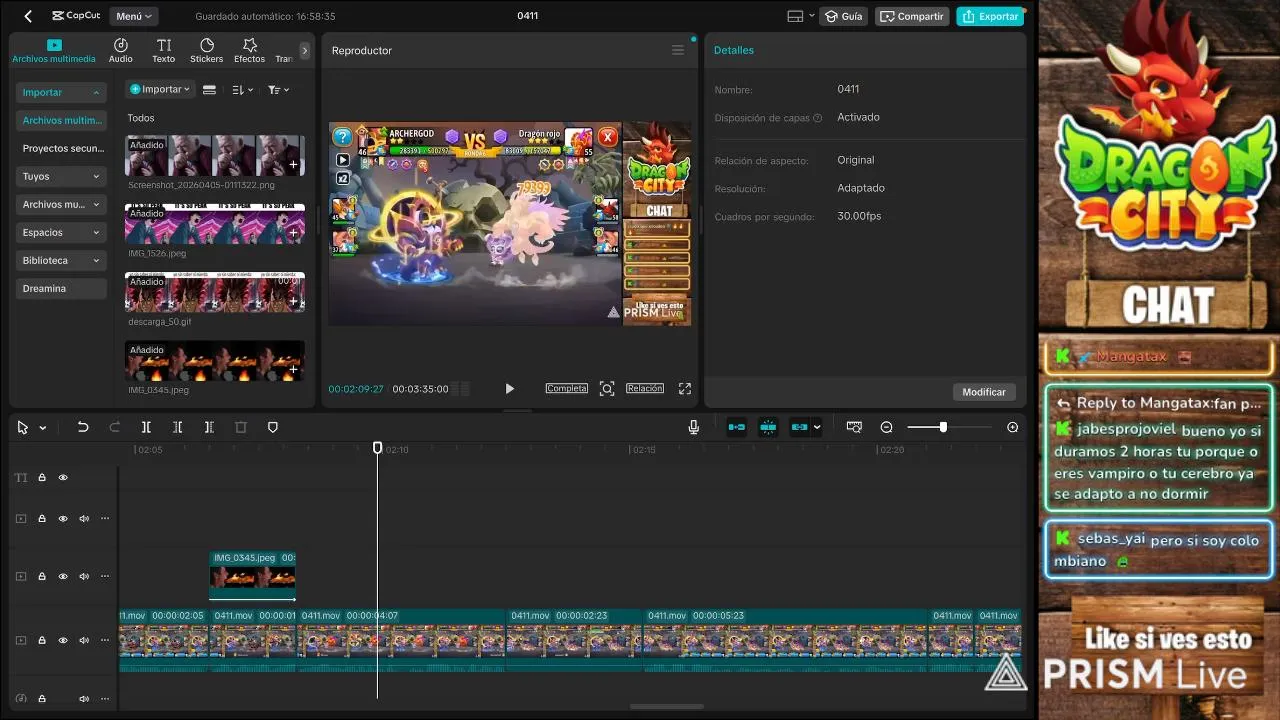
Task: Toggle auto snapping in timeline
Action: 768,427
